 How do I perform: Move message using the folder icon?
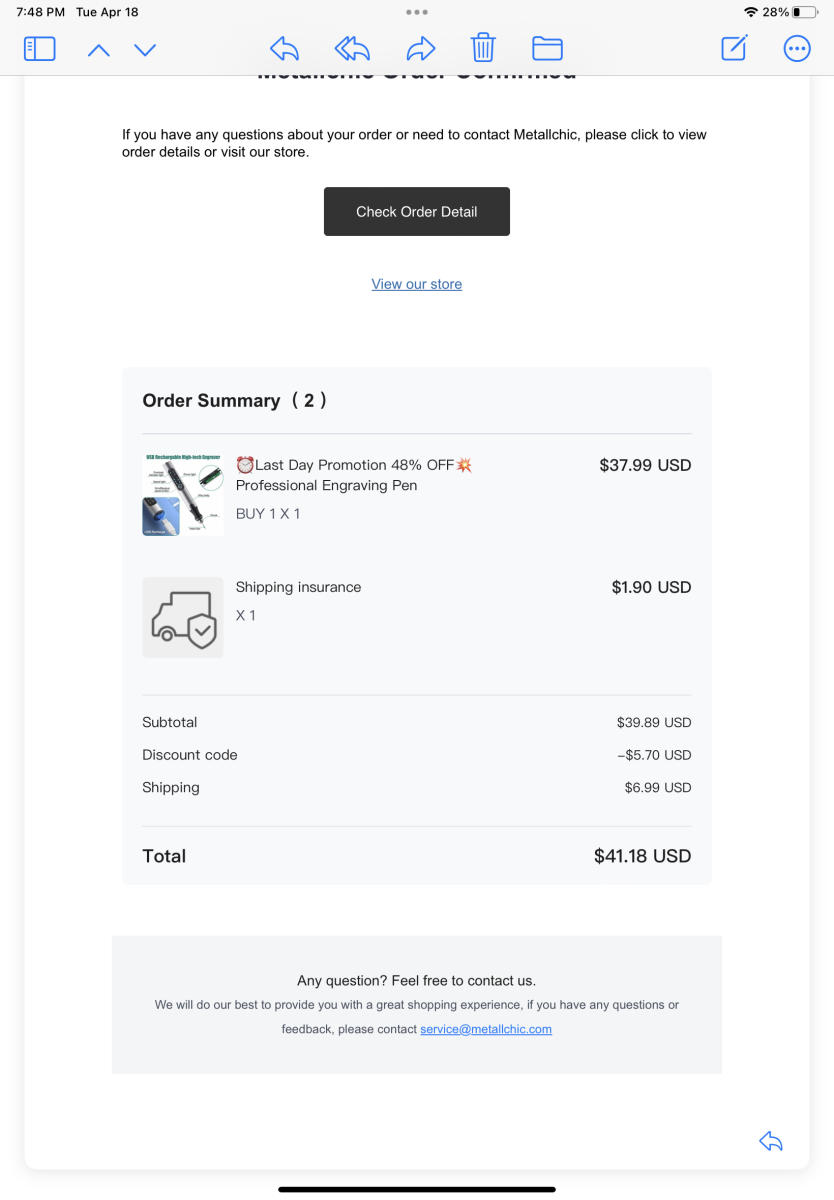pos(547,48)
